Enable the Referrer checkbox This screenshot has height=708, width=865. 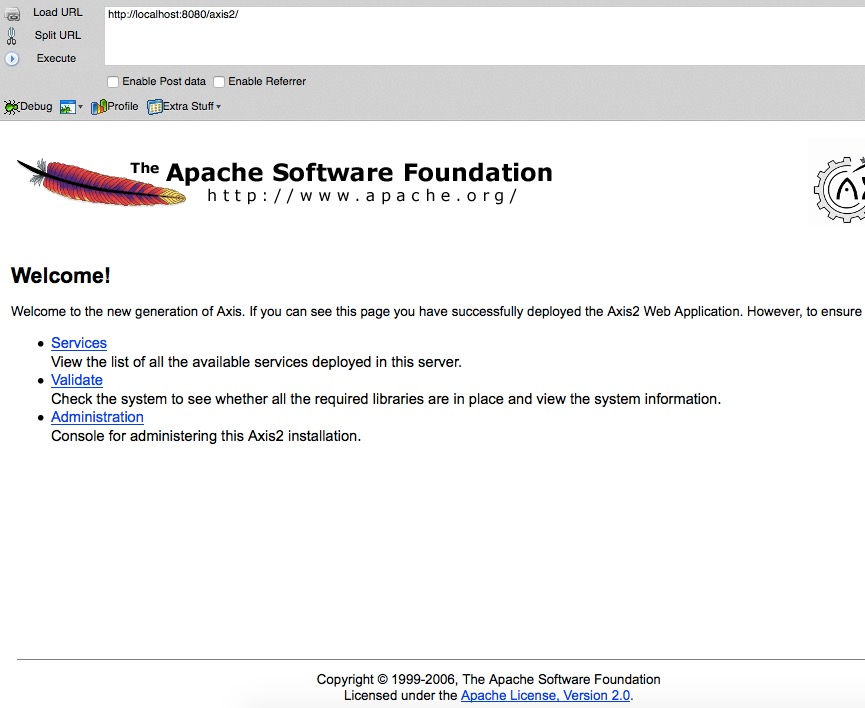[219, 82]
